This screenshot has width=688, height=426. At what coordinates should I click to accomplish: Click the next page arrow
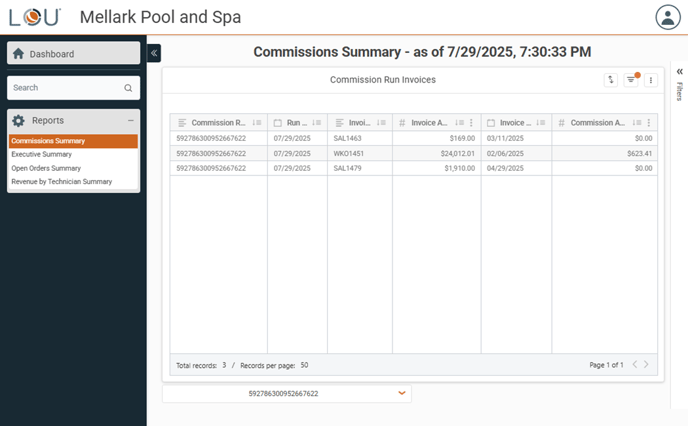click(x=646, y=365)
